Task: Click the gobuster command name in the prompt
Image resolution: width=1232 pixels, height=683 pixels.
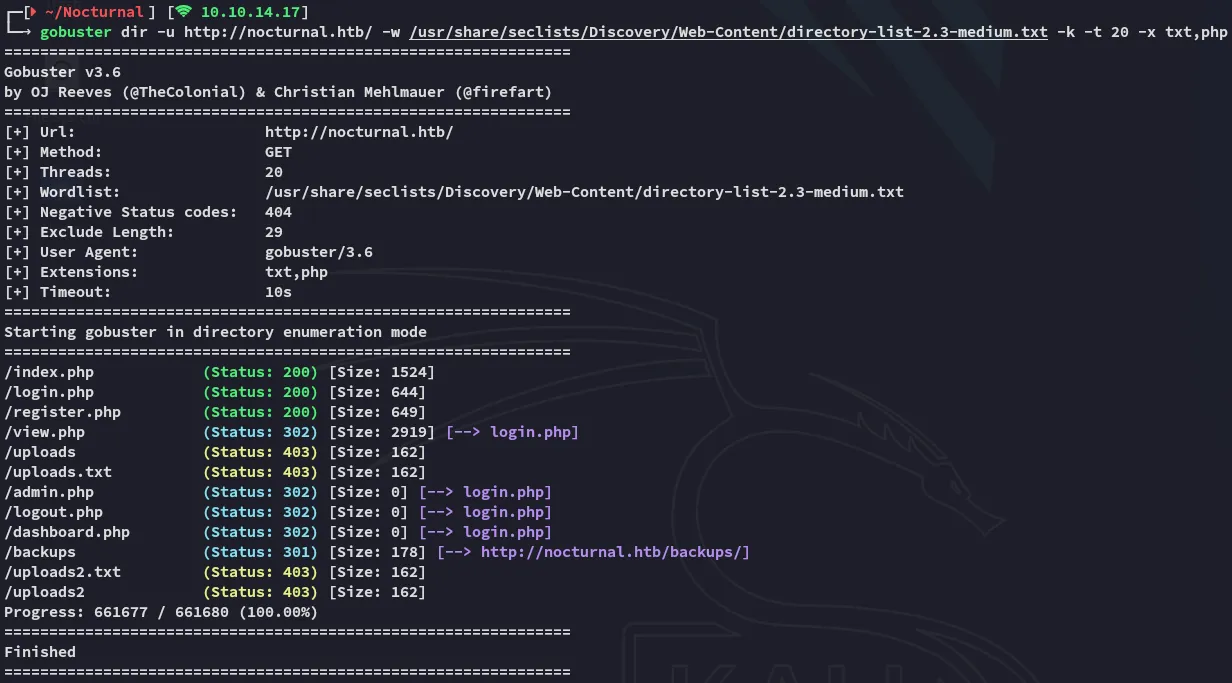Action: pos(75,32)
